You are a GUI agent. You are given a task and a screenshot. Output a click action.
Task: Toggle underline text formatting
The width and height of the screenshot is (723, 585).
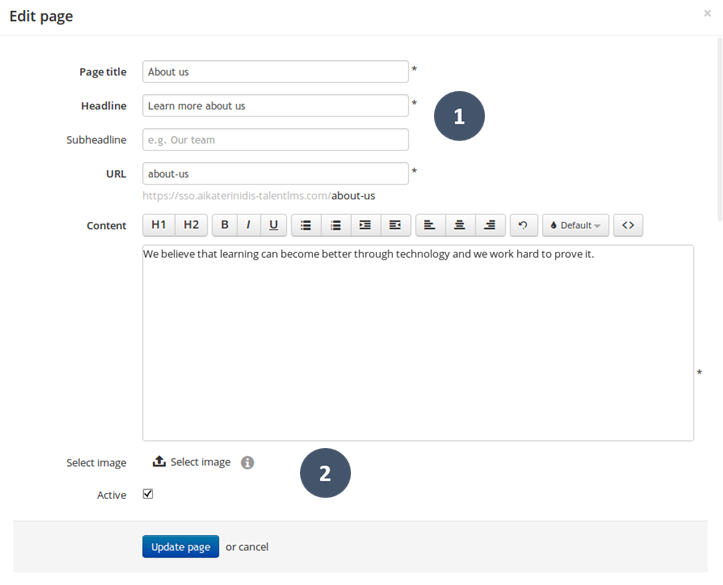point(273,225)
